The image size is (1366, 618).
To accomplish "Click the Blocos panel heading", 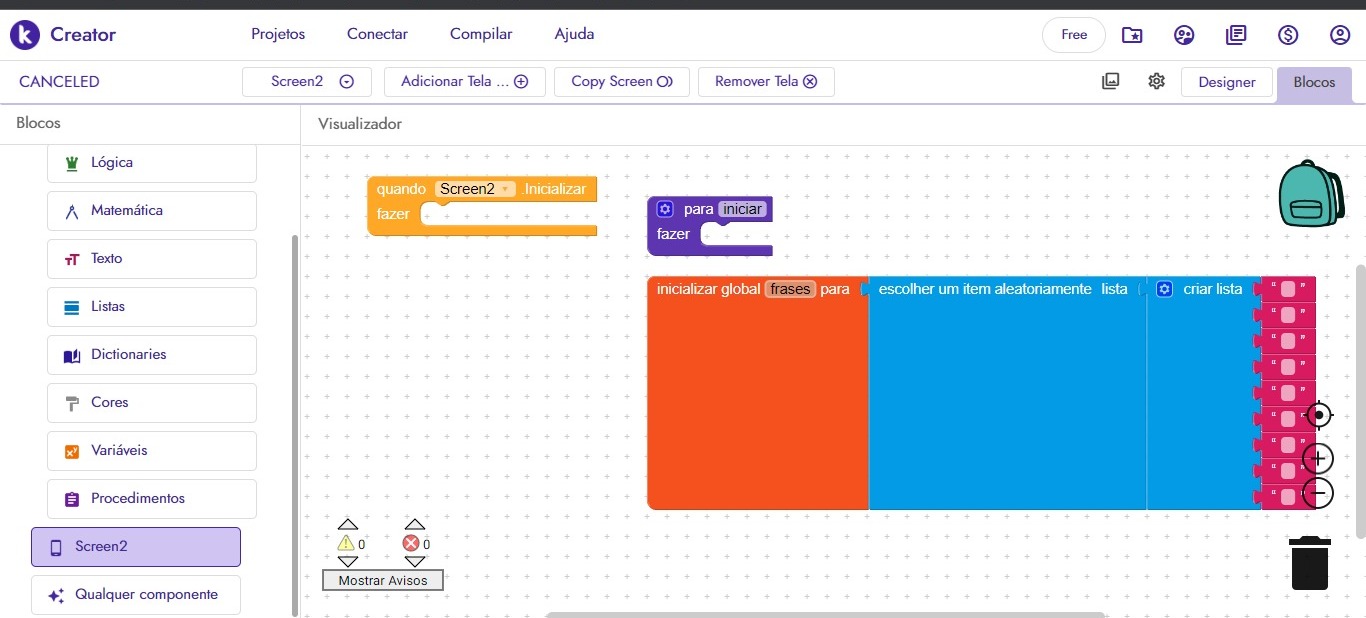I will (x=38, y=123).
